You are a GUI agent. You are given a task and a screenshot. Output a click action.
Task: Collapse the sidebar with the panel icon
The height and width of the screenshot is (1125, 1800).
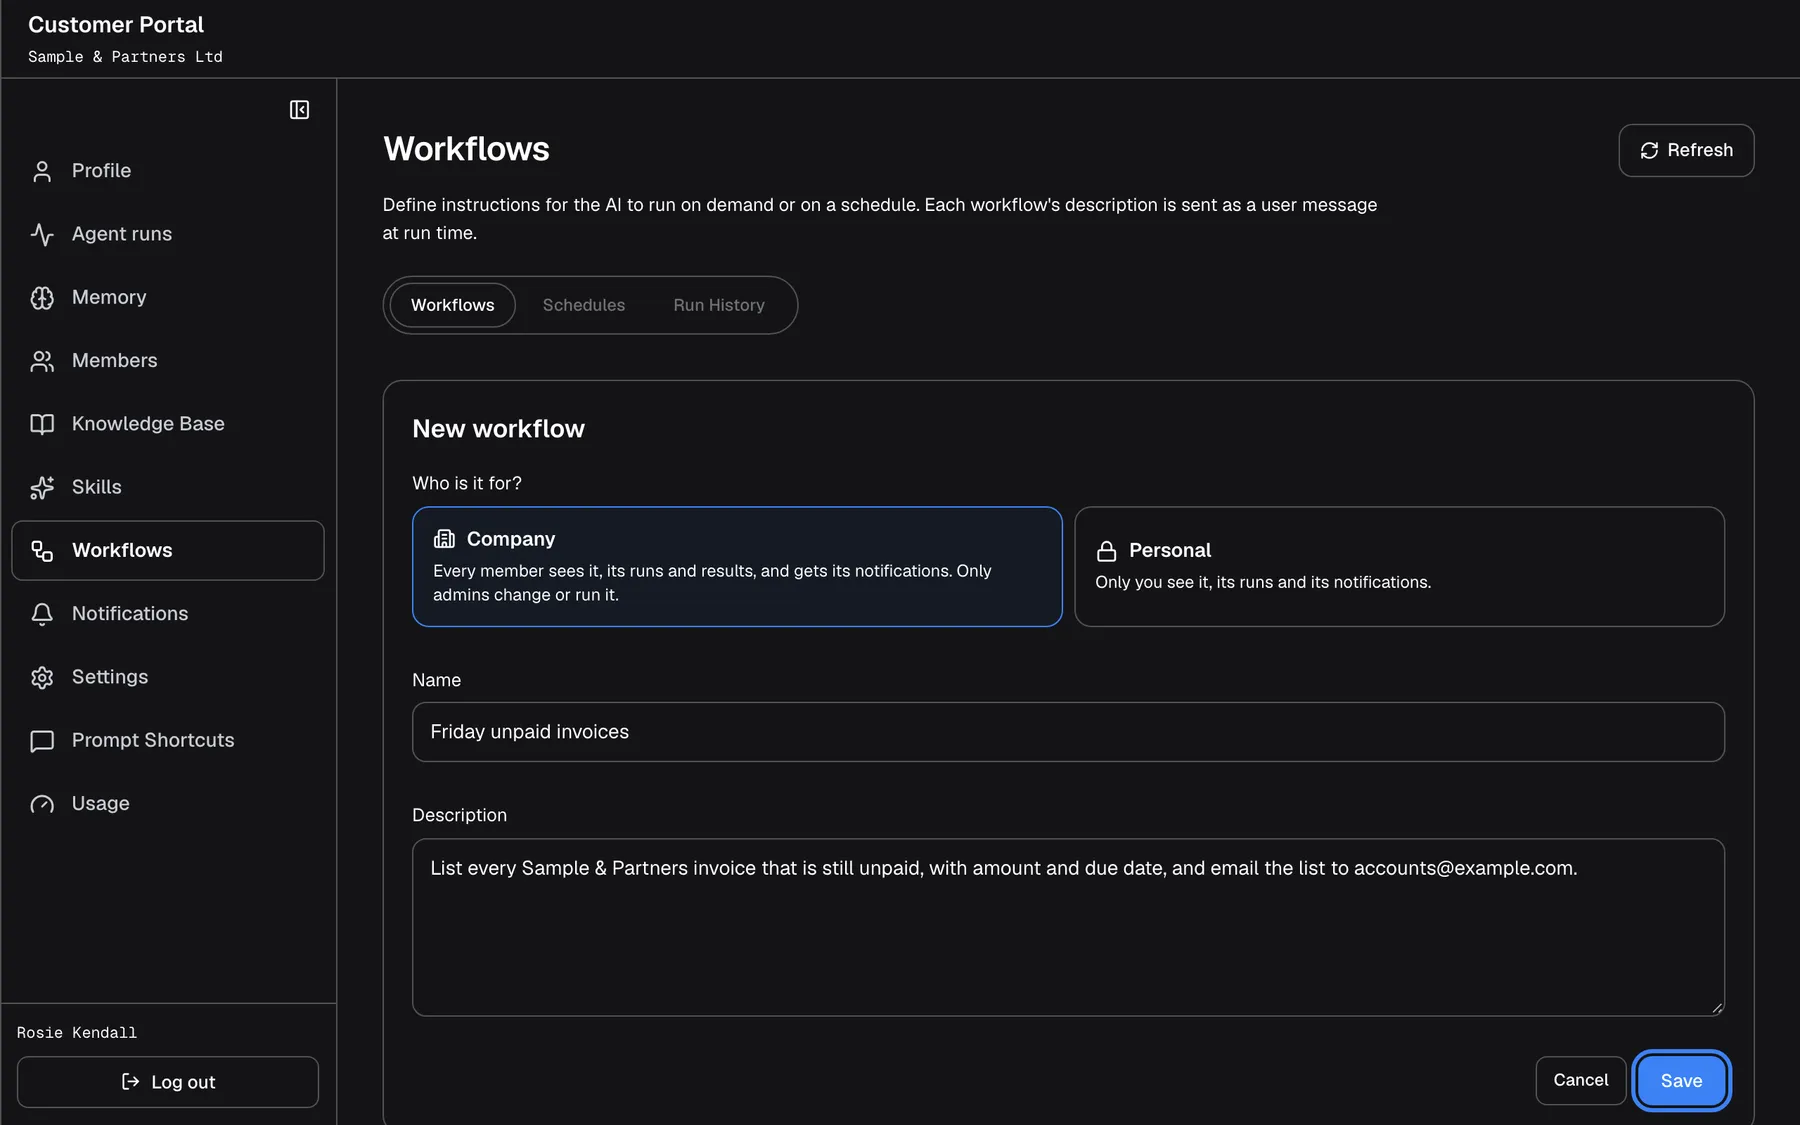pos(299,110)
